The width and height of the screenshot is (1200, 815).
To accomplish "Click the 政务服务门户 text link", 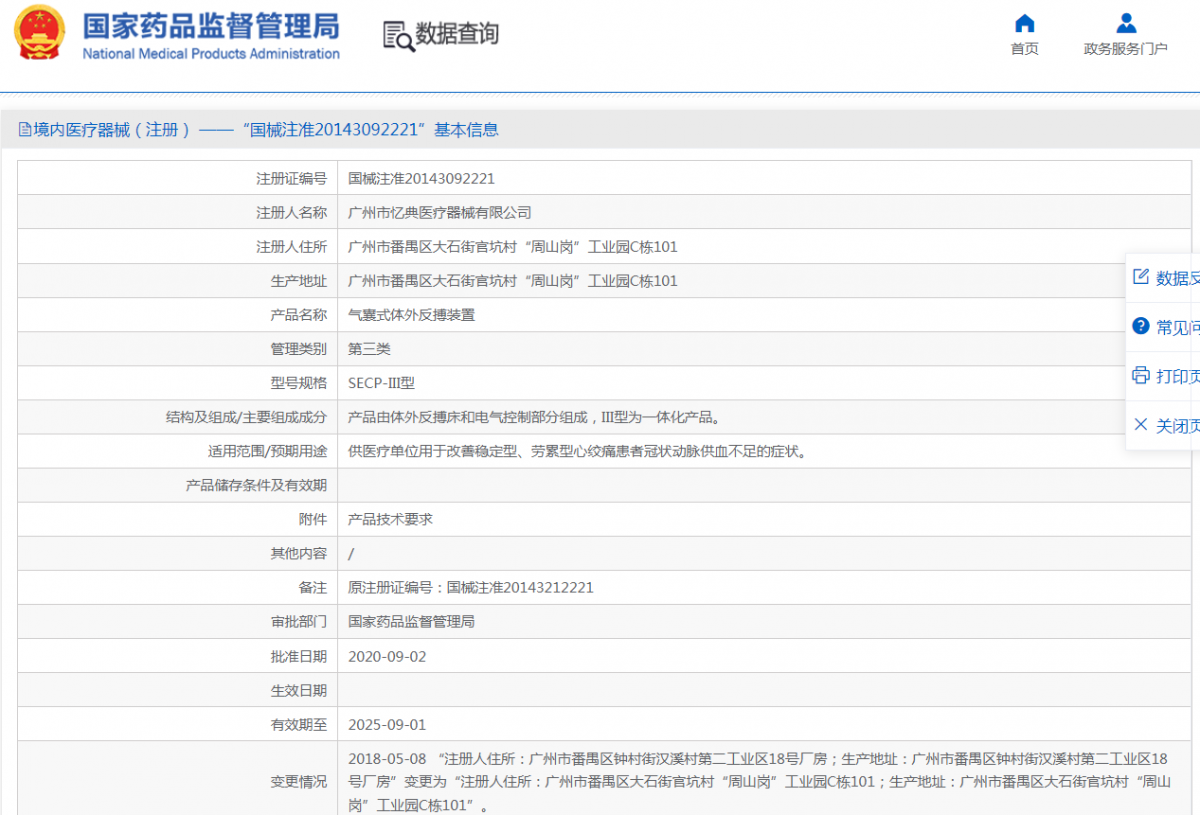I will pos(1126,49).
